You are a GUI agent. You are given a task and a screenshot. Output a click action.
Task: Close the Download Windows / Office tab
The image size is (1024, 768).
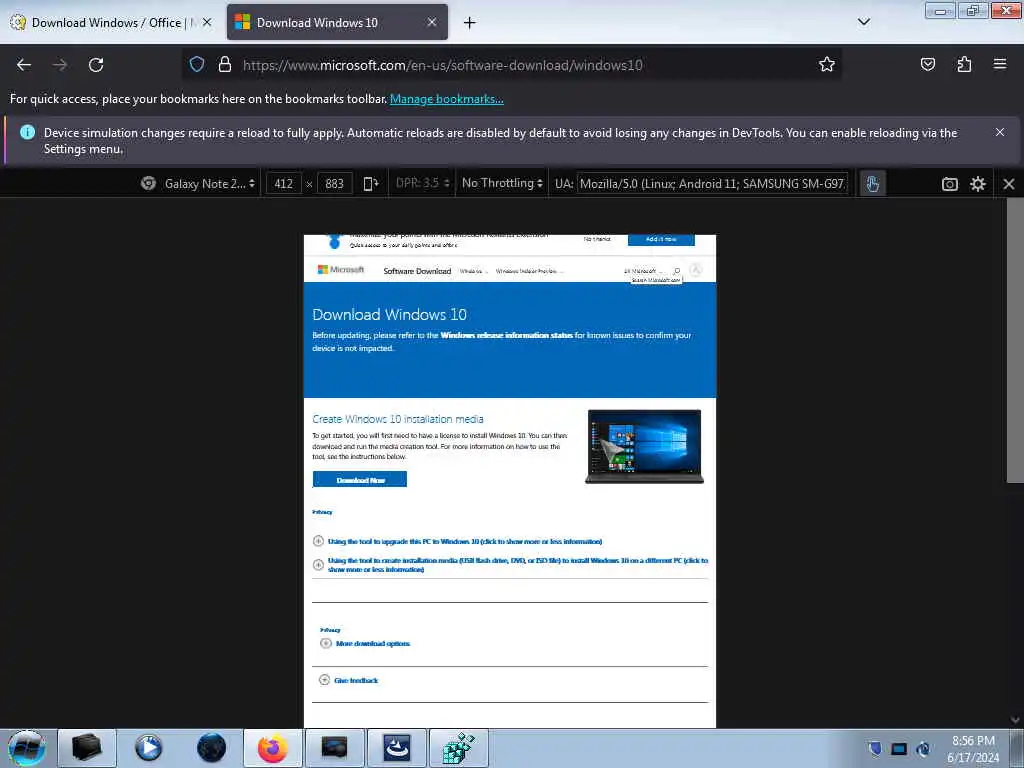pyautogui.click(x=207, y=22)
